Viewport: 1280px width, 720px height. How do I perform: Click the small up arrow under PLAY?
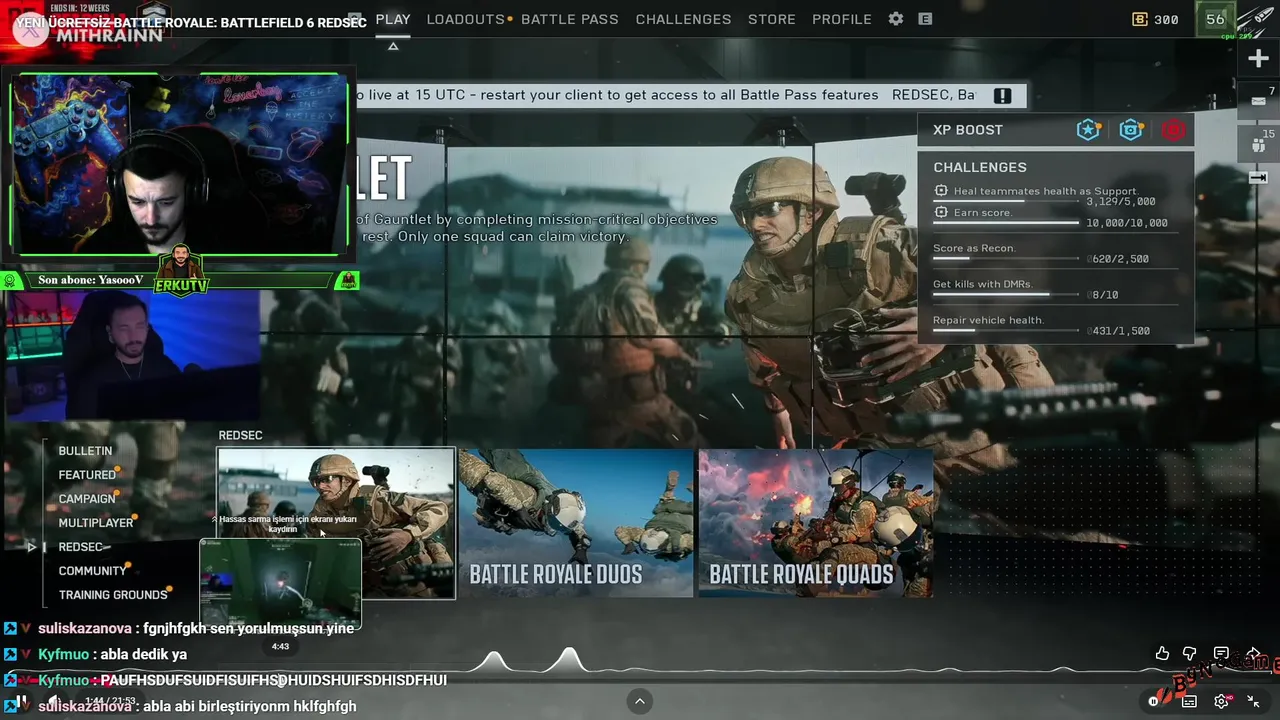click(x=393, y=46)
